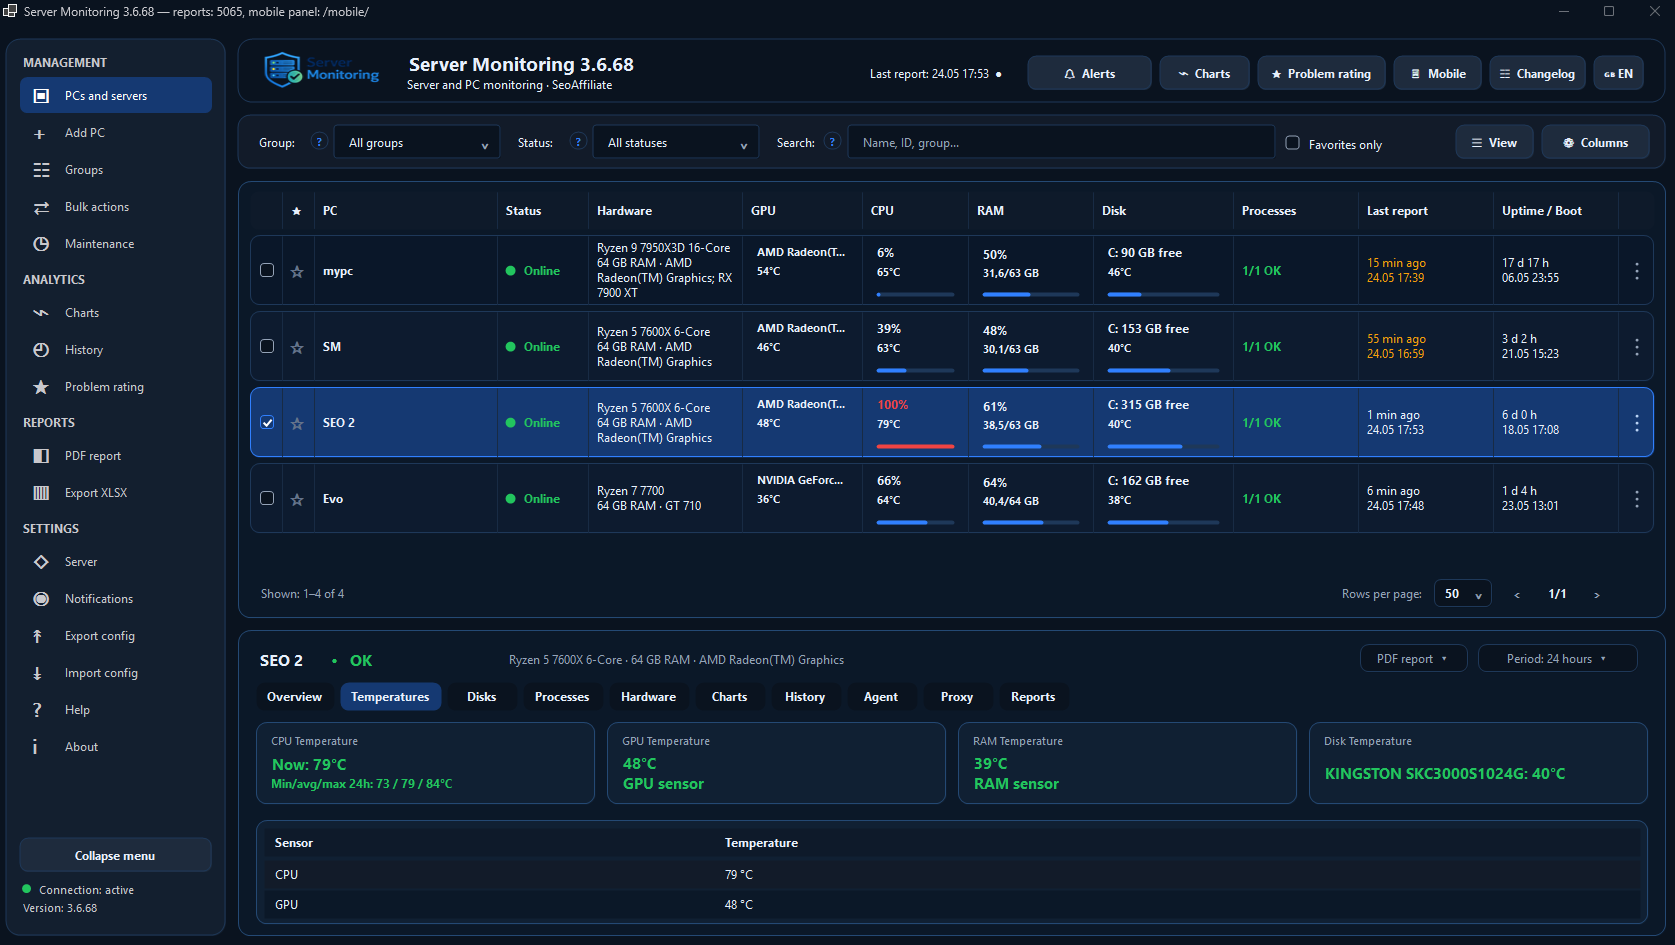The width and height of the screenshot is (1675, 945).
Task: Click the Server Monitoring logo
Action: click(322, 70)
